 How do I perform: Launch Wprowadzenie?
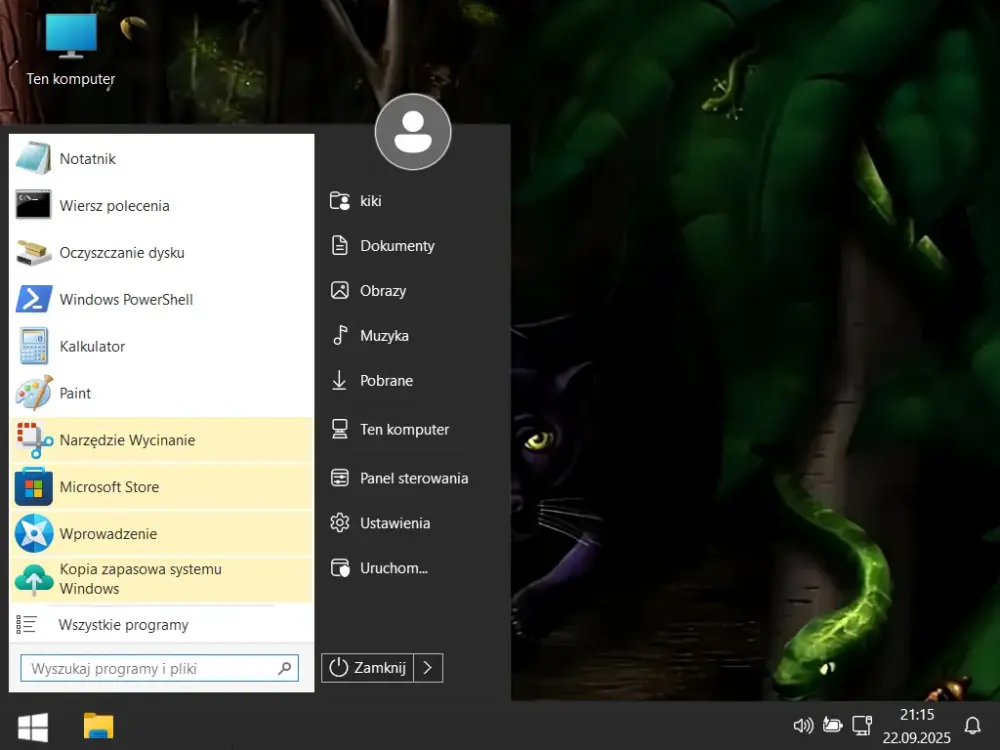[104, 534]
